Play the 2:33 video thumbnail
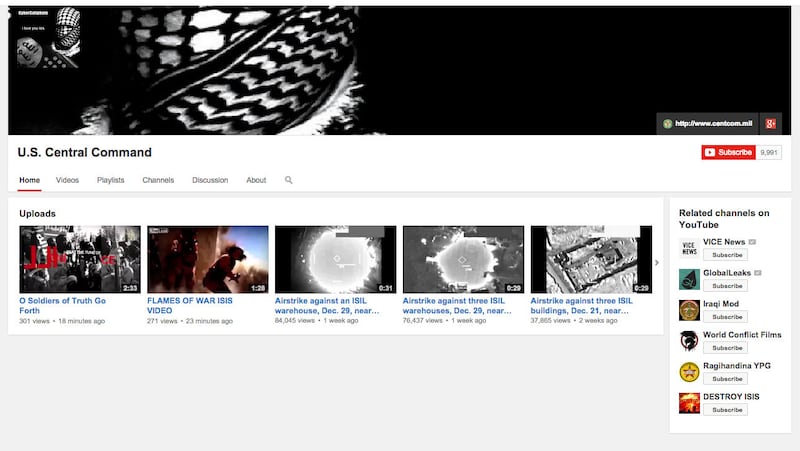 pos(80,259)
